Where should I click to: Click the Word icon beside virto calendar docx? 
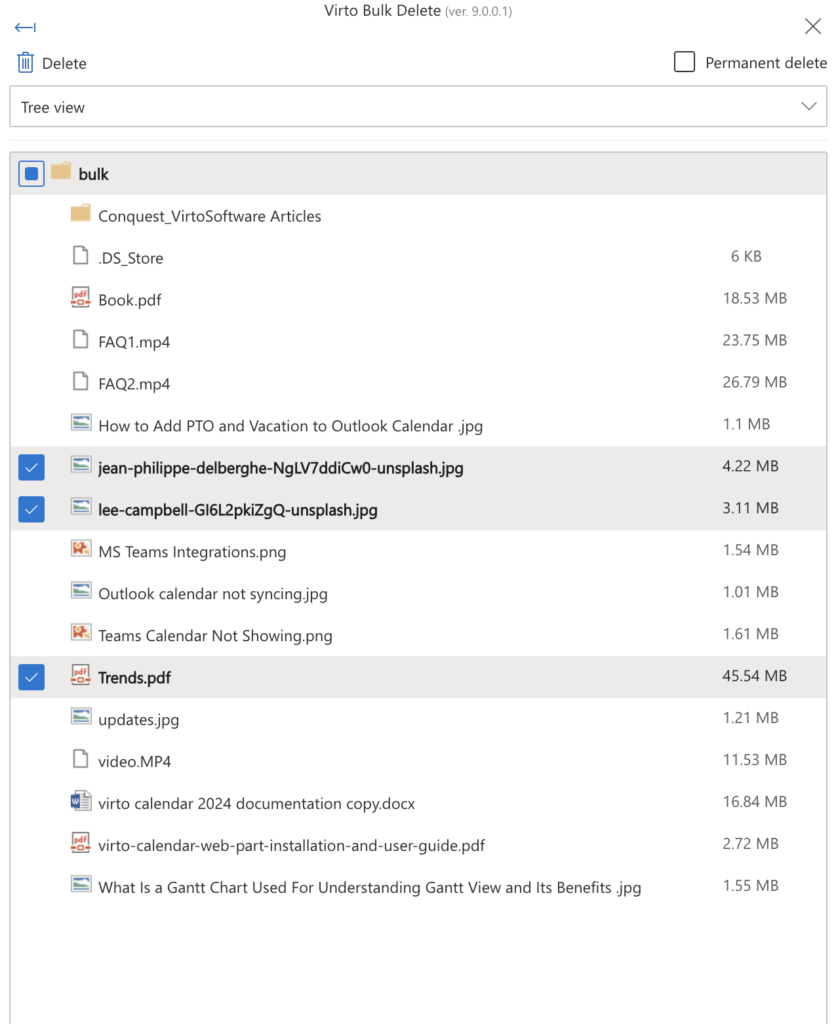pos(80,801)
